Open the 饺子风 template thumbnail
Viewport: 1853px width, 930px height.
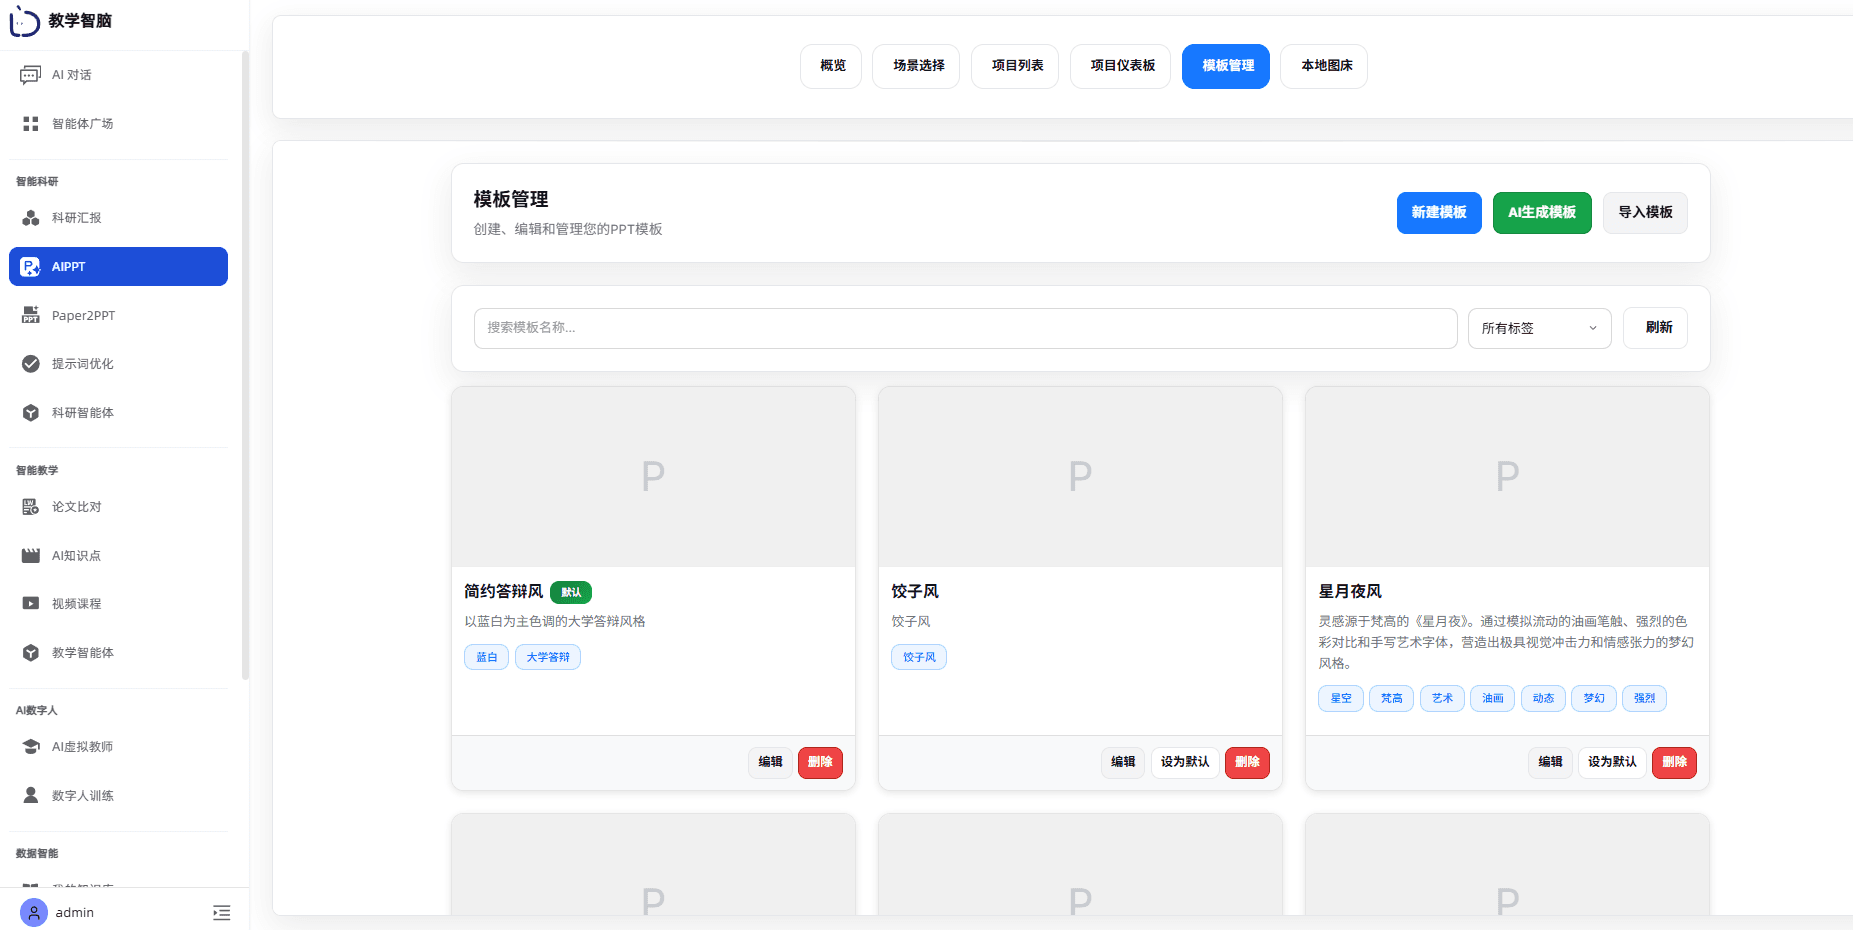pyautogui.click(x=1080, y=477)
